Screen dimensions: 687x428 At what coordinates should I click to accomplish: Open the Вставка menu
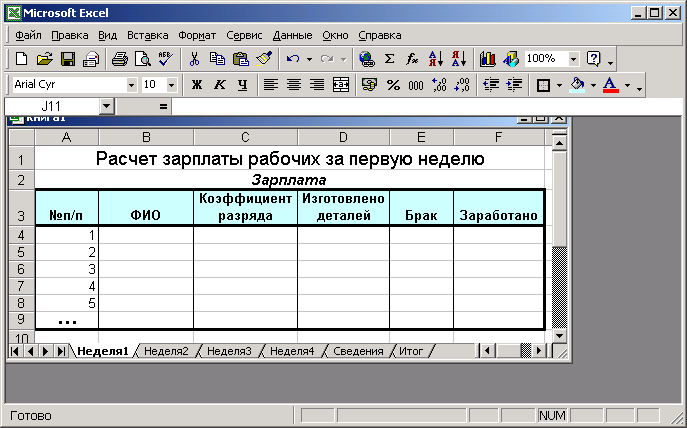(x=148, y=35)
